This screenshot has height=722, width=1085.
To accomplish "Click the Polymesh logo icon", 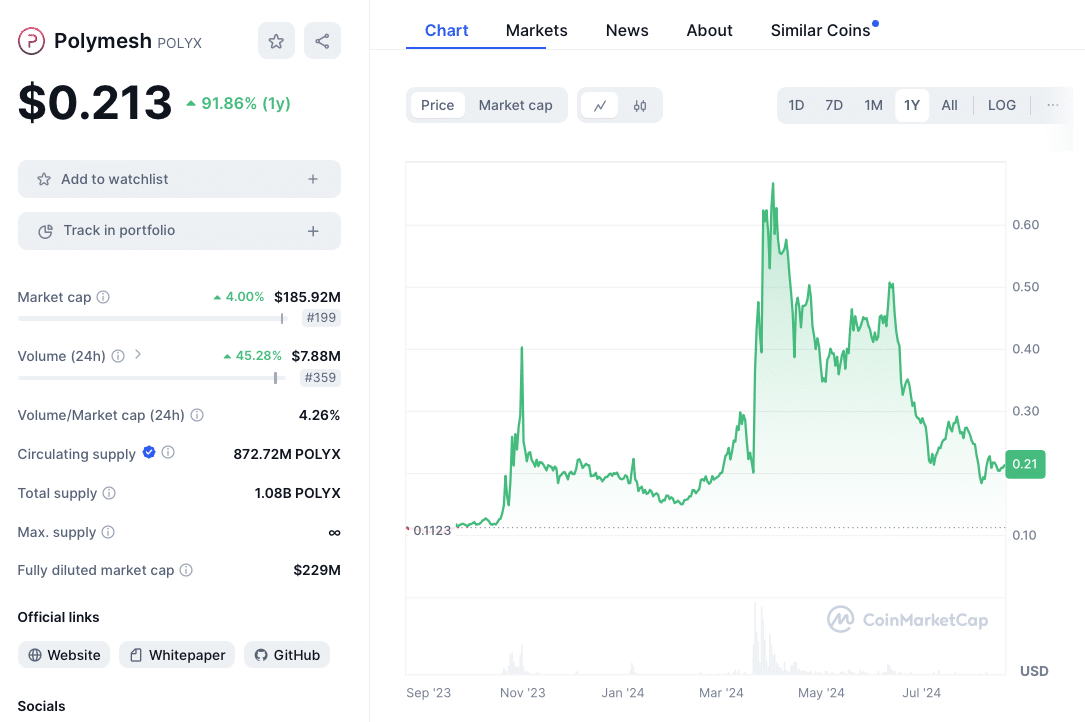I will [31, 41].
